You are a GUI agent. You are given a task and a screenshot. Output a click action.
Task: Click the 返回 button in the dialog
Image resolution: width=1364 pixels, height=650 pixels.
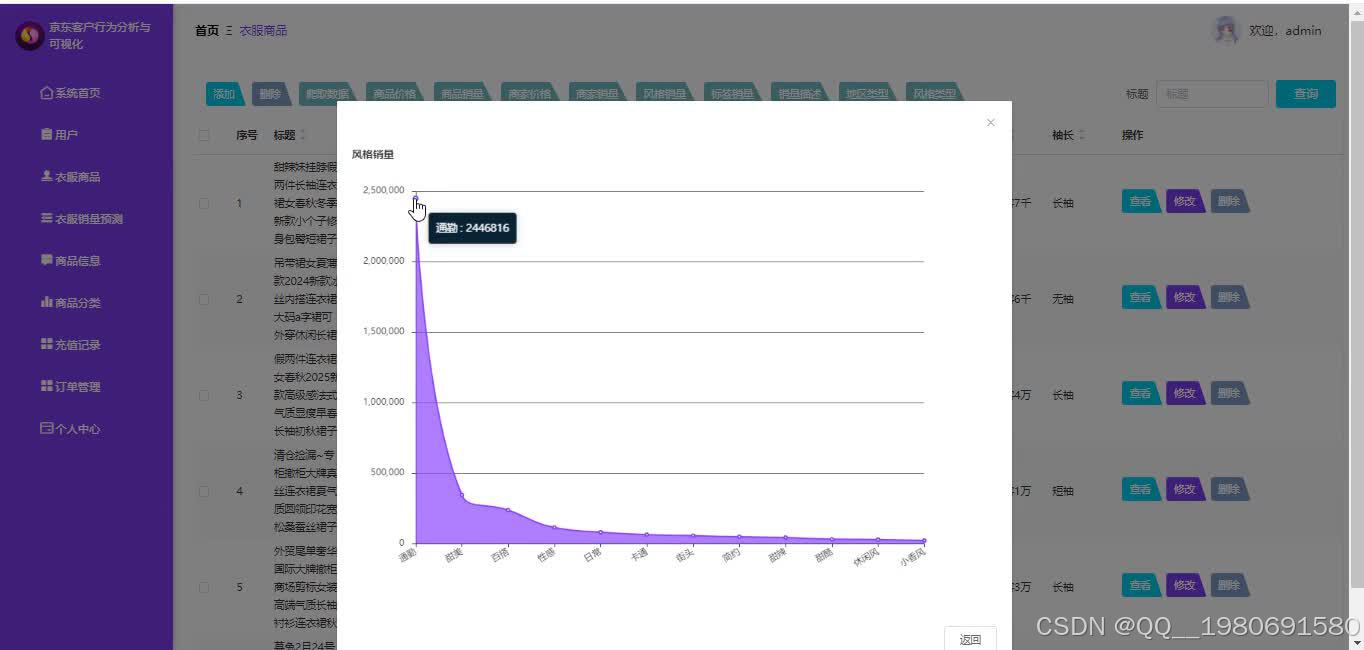970,639
